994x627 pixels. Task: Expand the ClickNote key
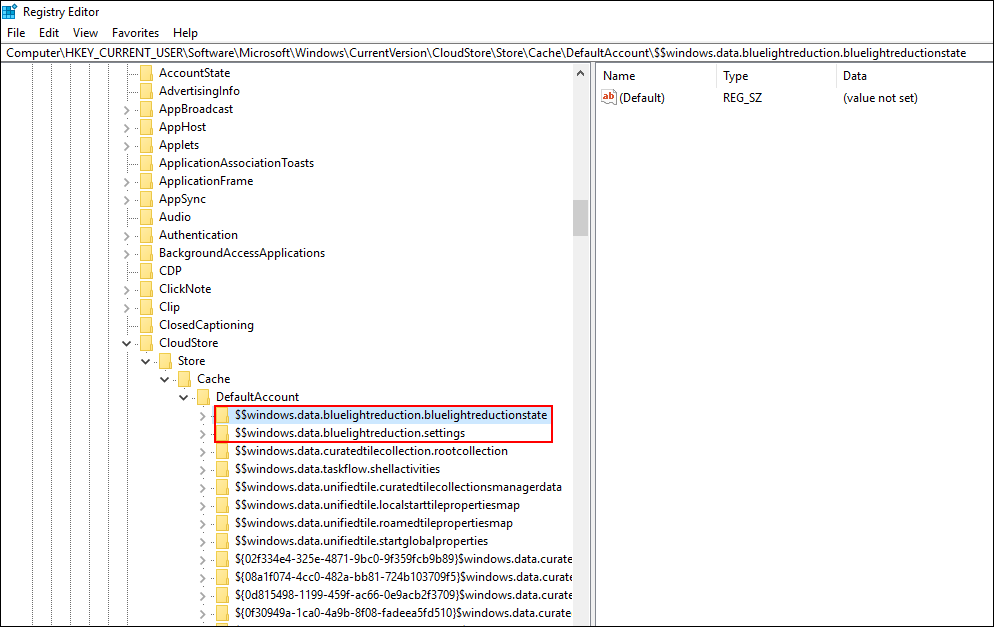click(127, 289)
